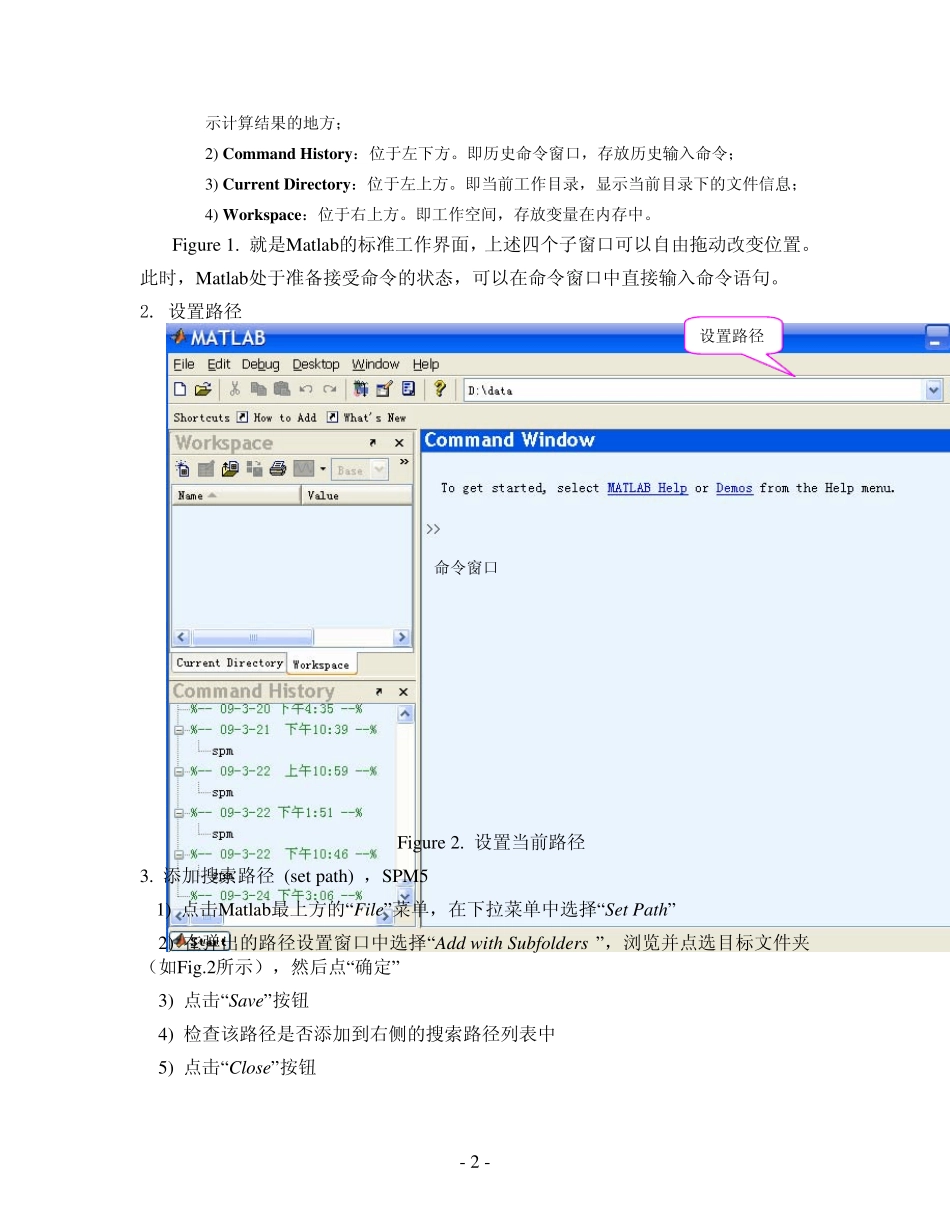Image resolution: width=950 pixels, height=1230 pixels.
Task: Click the Redo arrow icon
Action: (x=330, y=389)
